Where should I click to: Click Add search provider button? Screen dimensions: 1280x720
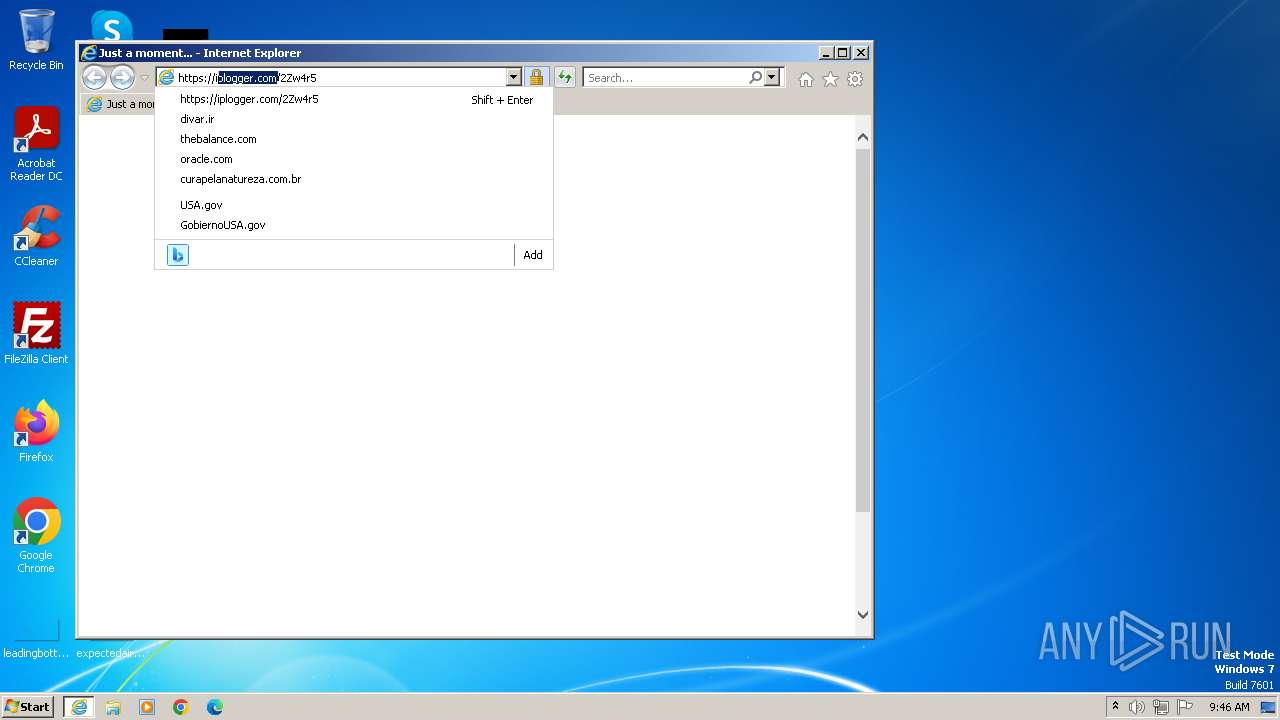(533, 255)
